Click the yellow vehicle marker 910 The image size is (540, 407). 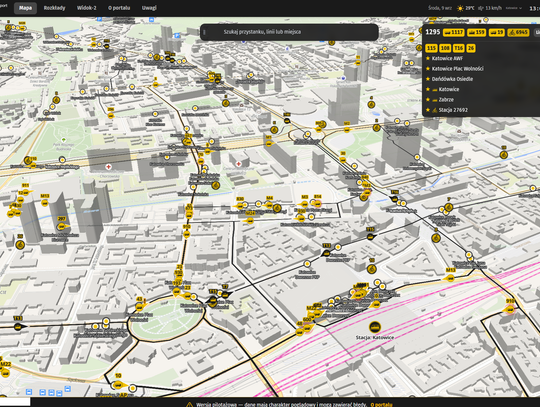click(510, 309)
